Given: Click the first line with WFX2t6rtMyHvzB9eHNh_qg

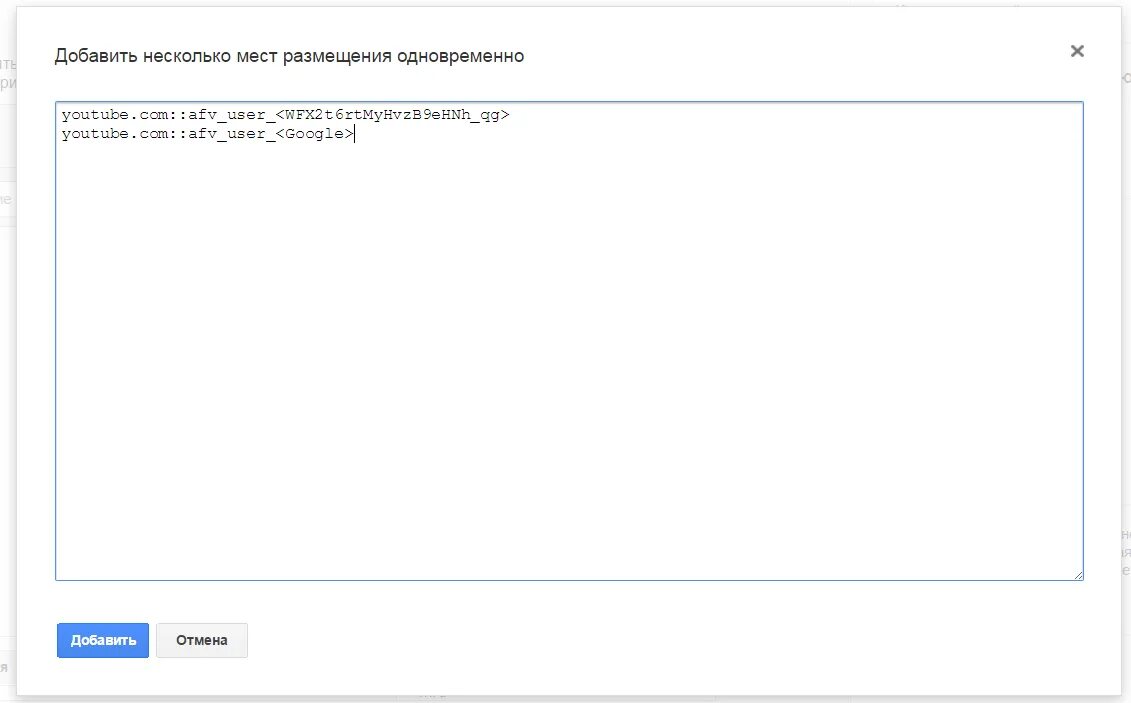Looking at the screenshot, I should 286,115.
